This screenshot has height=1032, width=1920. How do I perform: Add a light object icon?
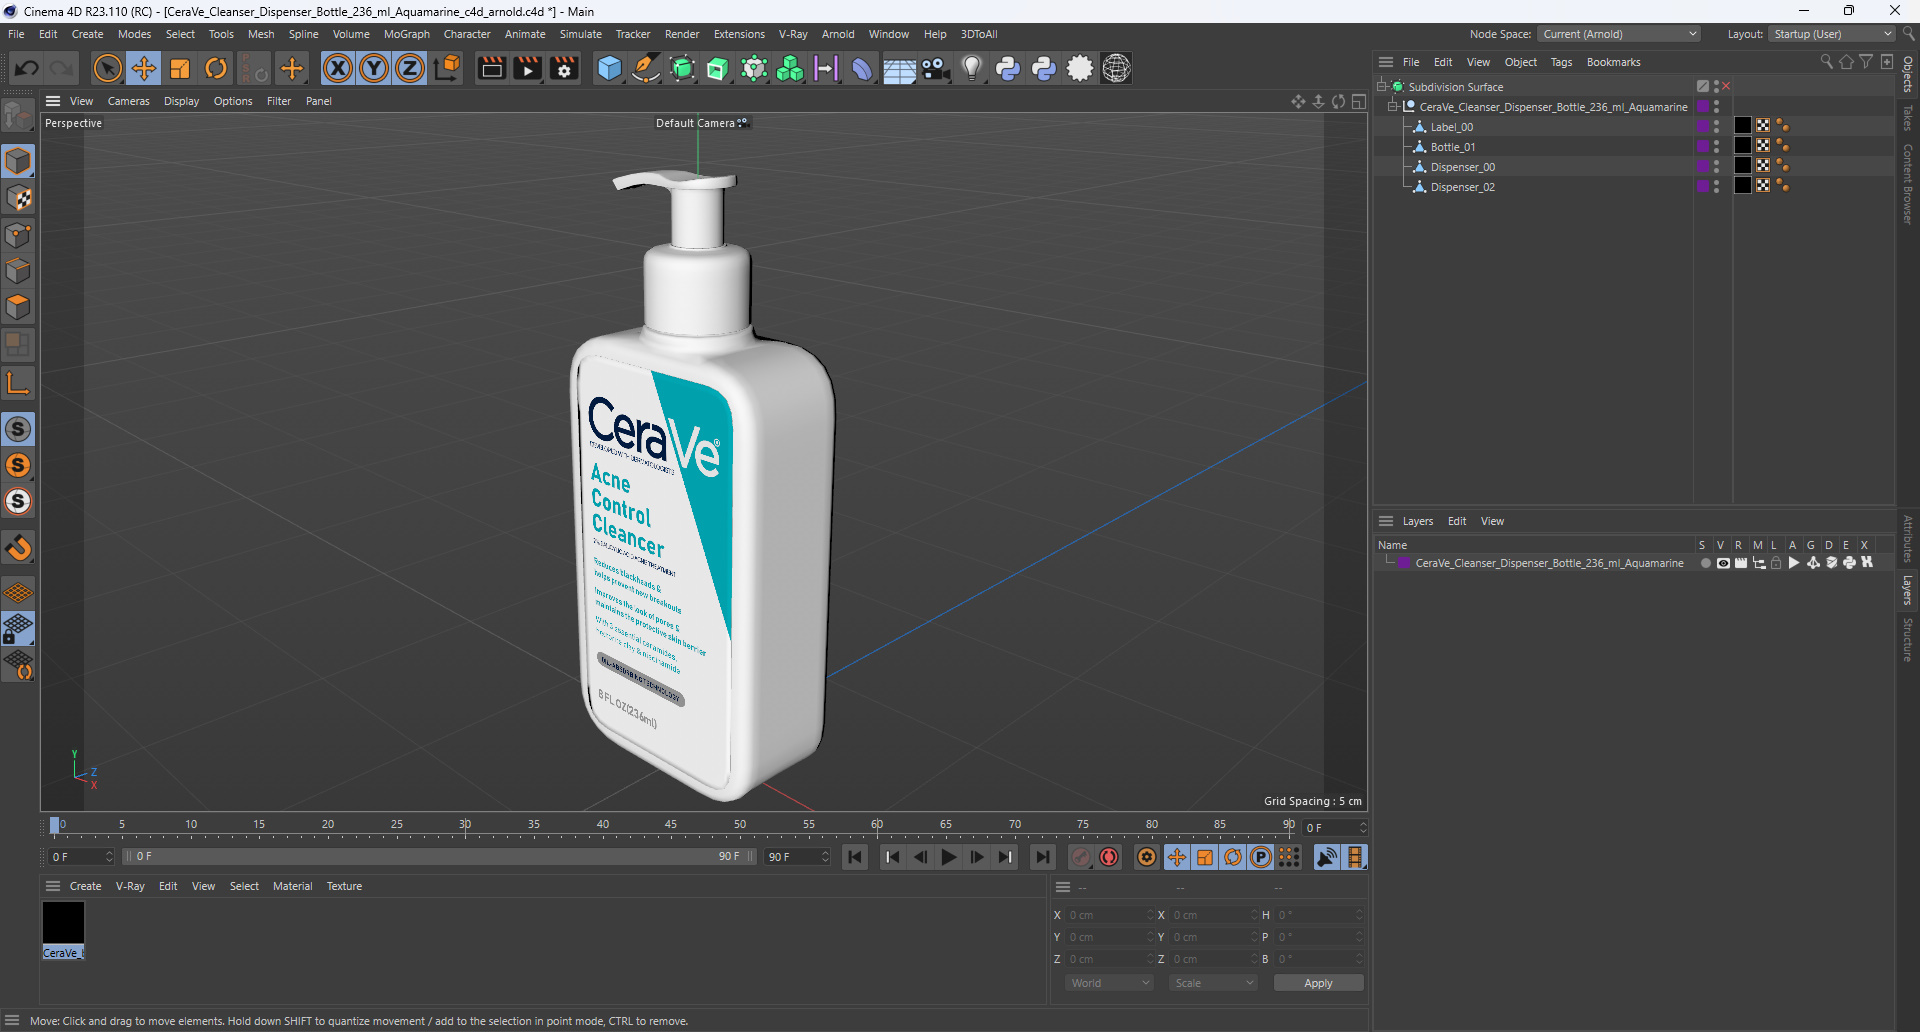[971, 68]
